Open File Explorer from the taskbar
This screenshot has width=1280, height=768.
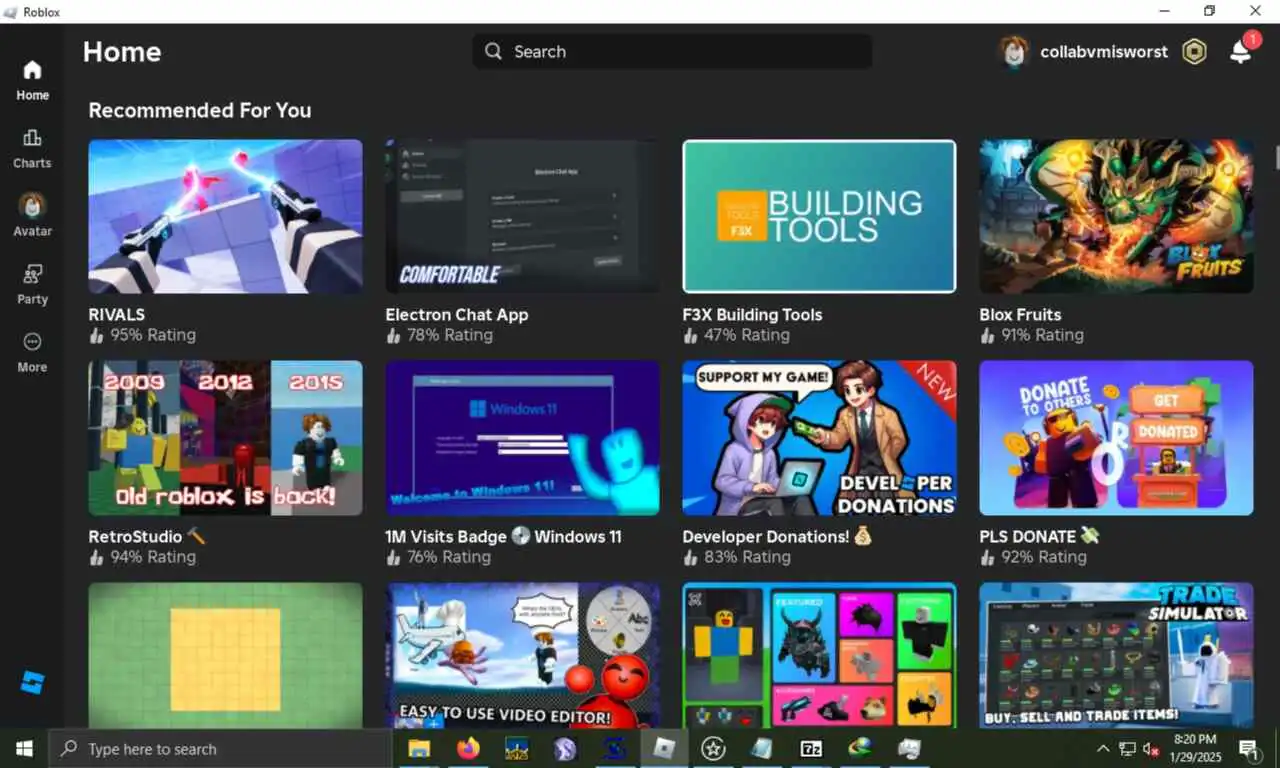pos(419,748)
